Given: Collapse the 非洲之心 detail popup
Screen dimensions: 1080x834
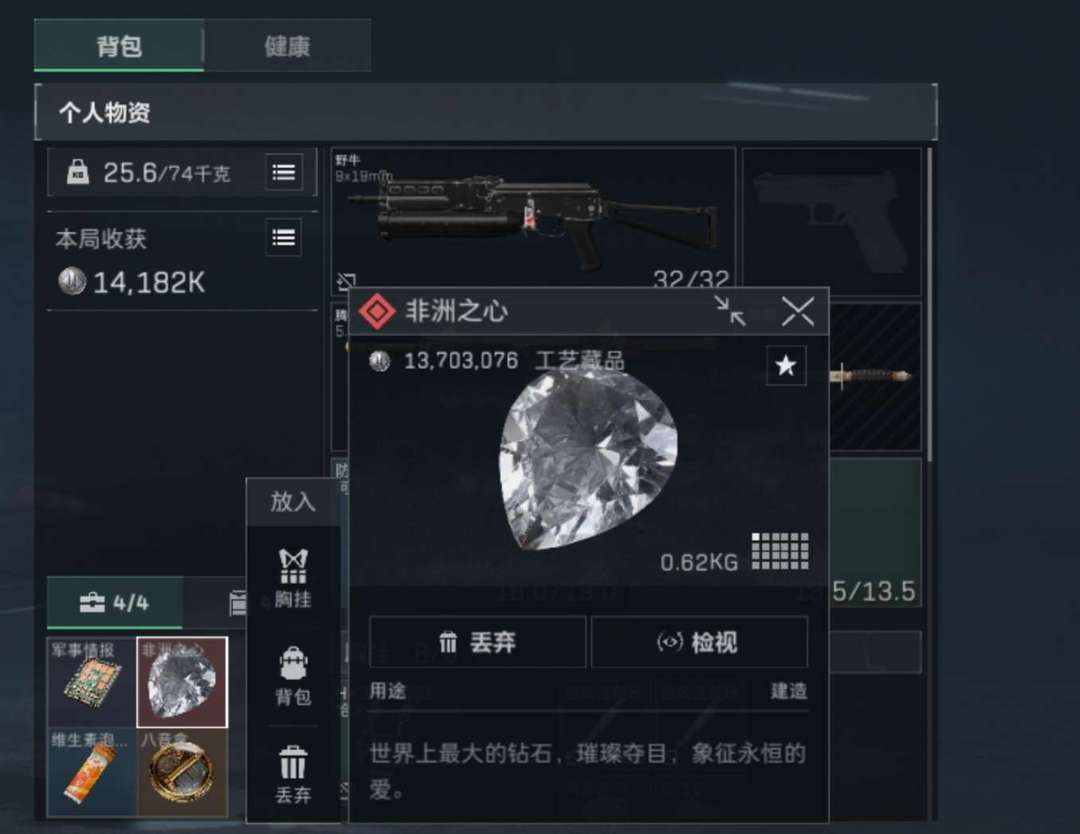Looking at the screenshot, I should point(729,311).
